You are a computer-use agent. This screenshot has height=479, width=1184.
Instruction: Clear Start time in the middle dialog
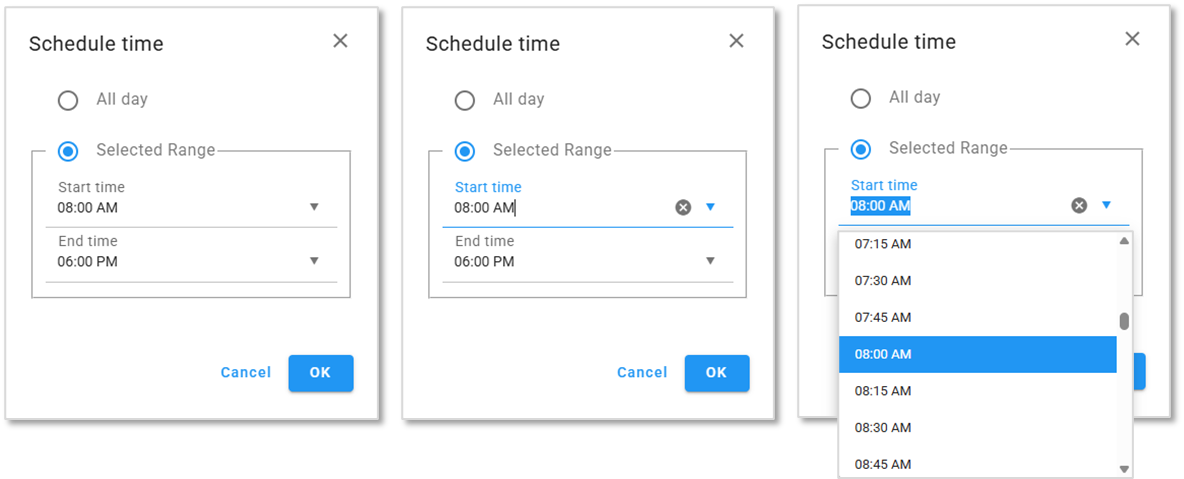pos(683,207)
